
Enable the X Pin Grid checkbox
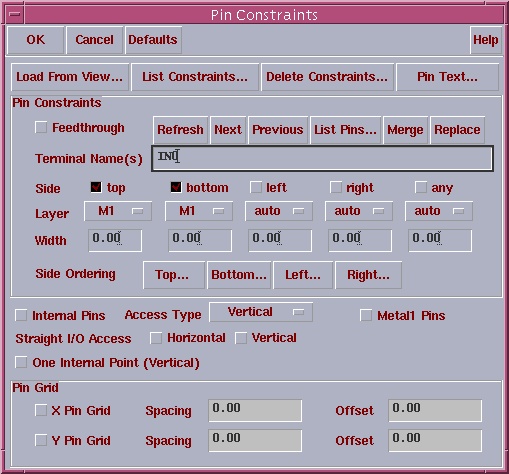coord(41,410)
